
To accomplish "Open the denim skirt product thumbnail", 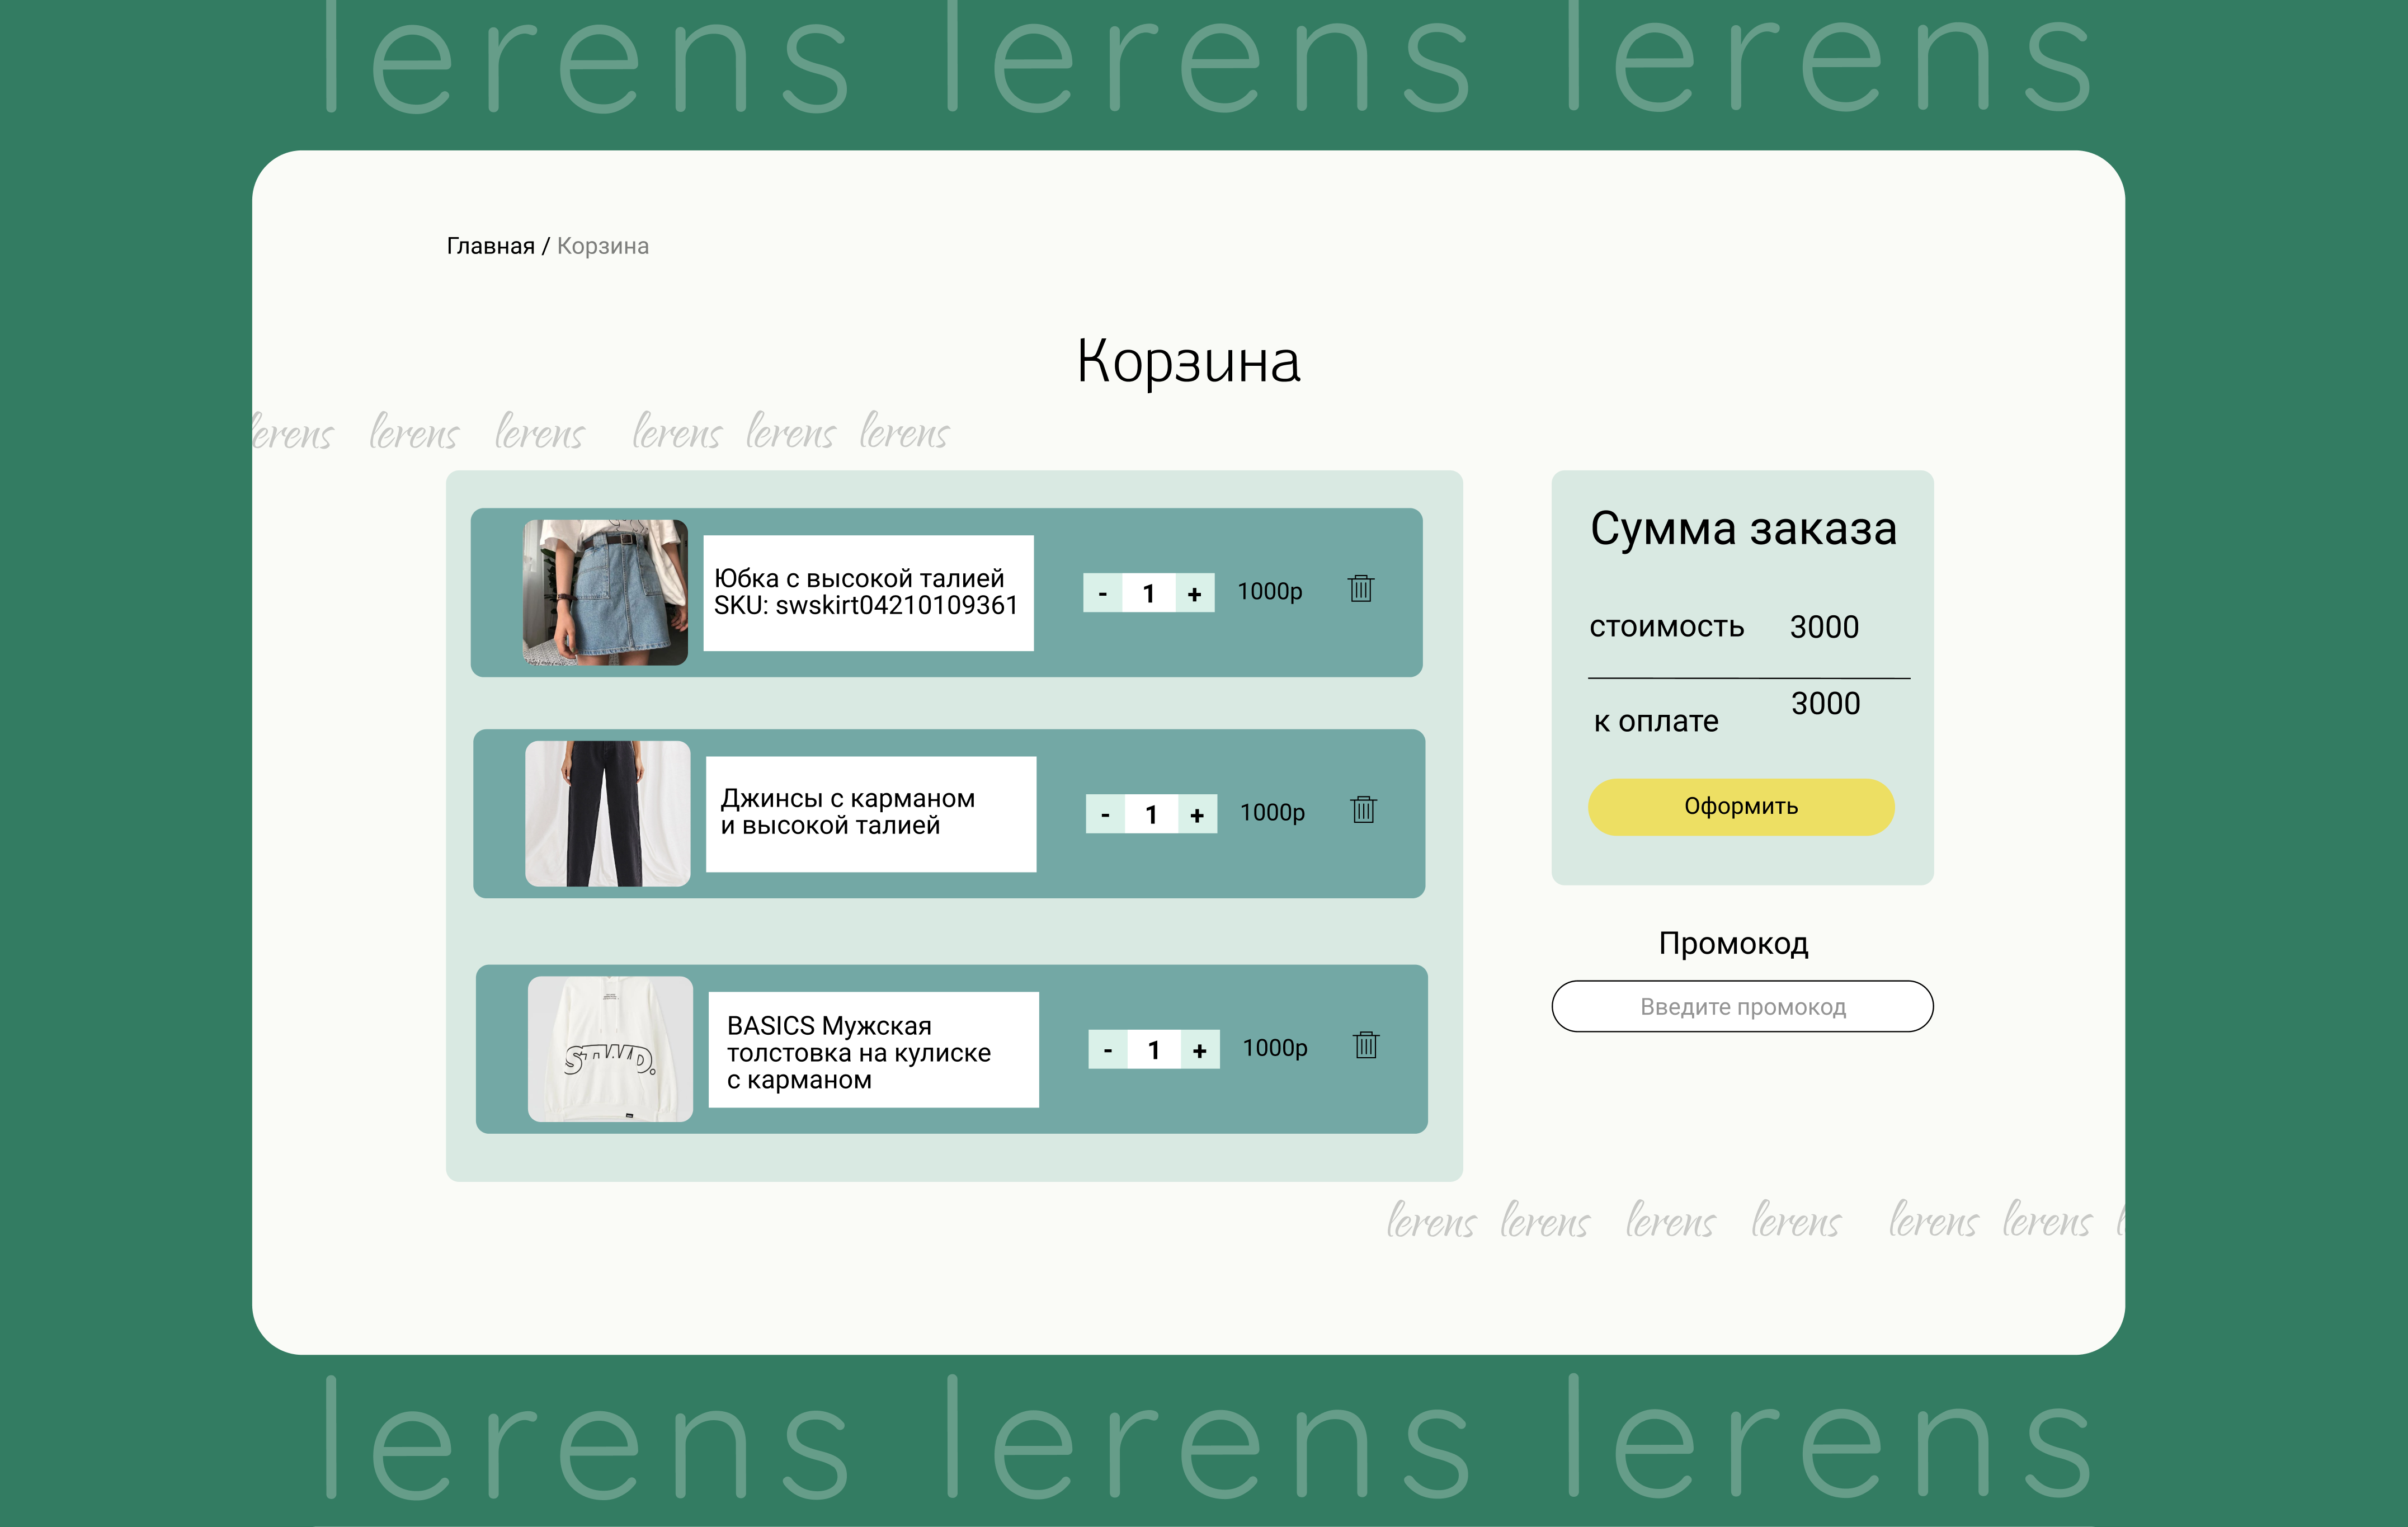I will pos(605,592).
